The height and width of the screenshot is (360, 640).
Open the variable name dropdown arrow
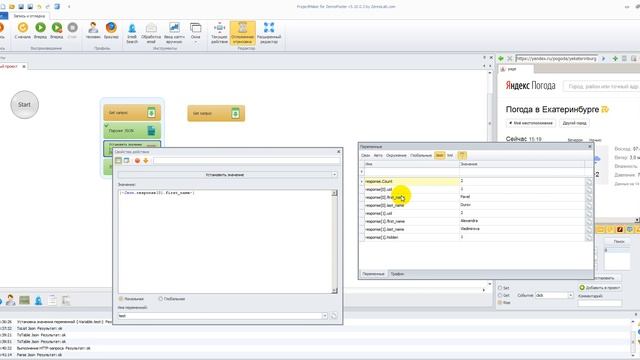(325, 316)
